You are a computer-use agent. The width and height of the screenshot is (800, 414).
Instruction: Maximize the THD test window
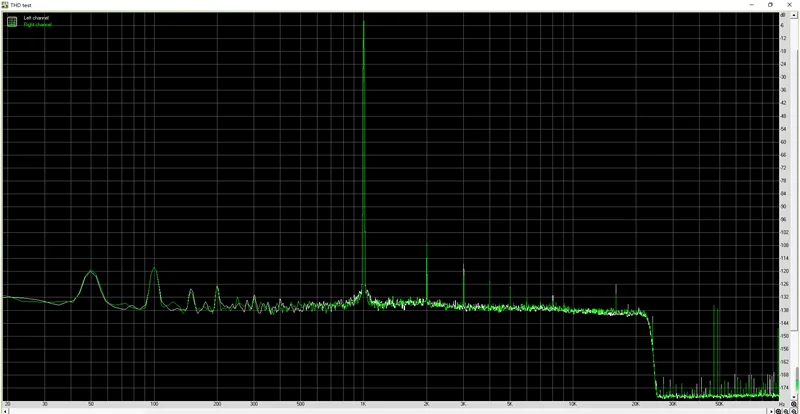click(x=770, y=4)
